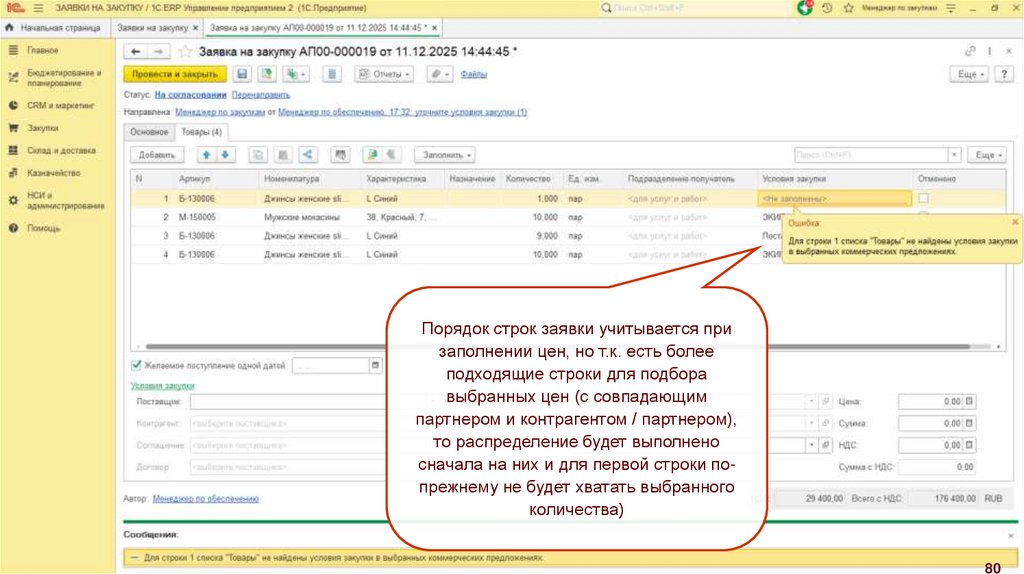Open the Отчеты dropdown

384,74
